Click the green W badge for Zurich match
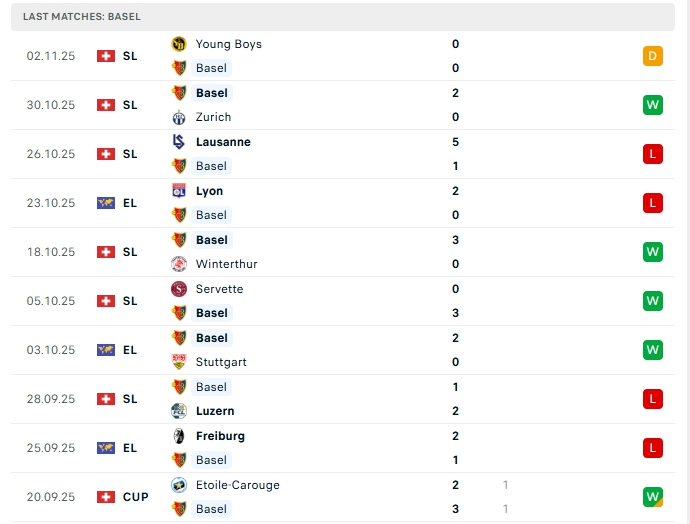Screen dimensions: 690x524 653,105
